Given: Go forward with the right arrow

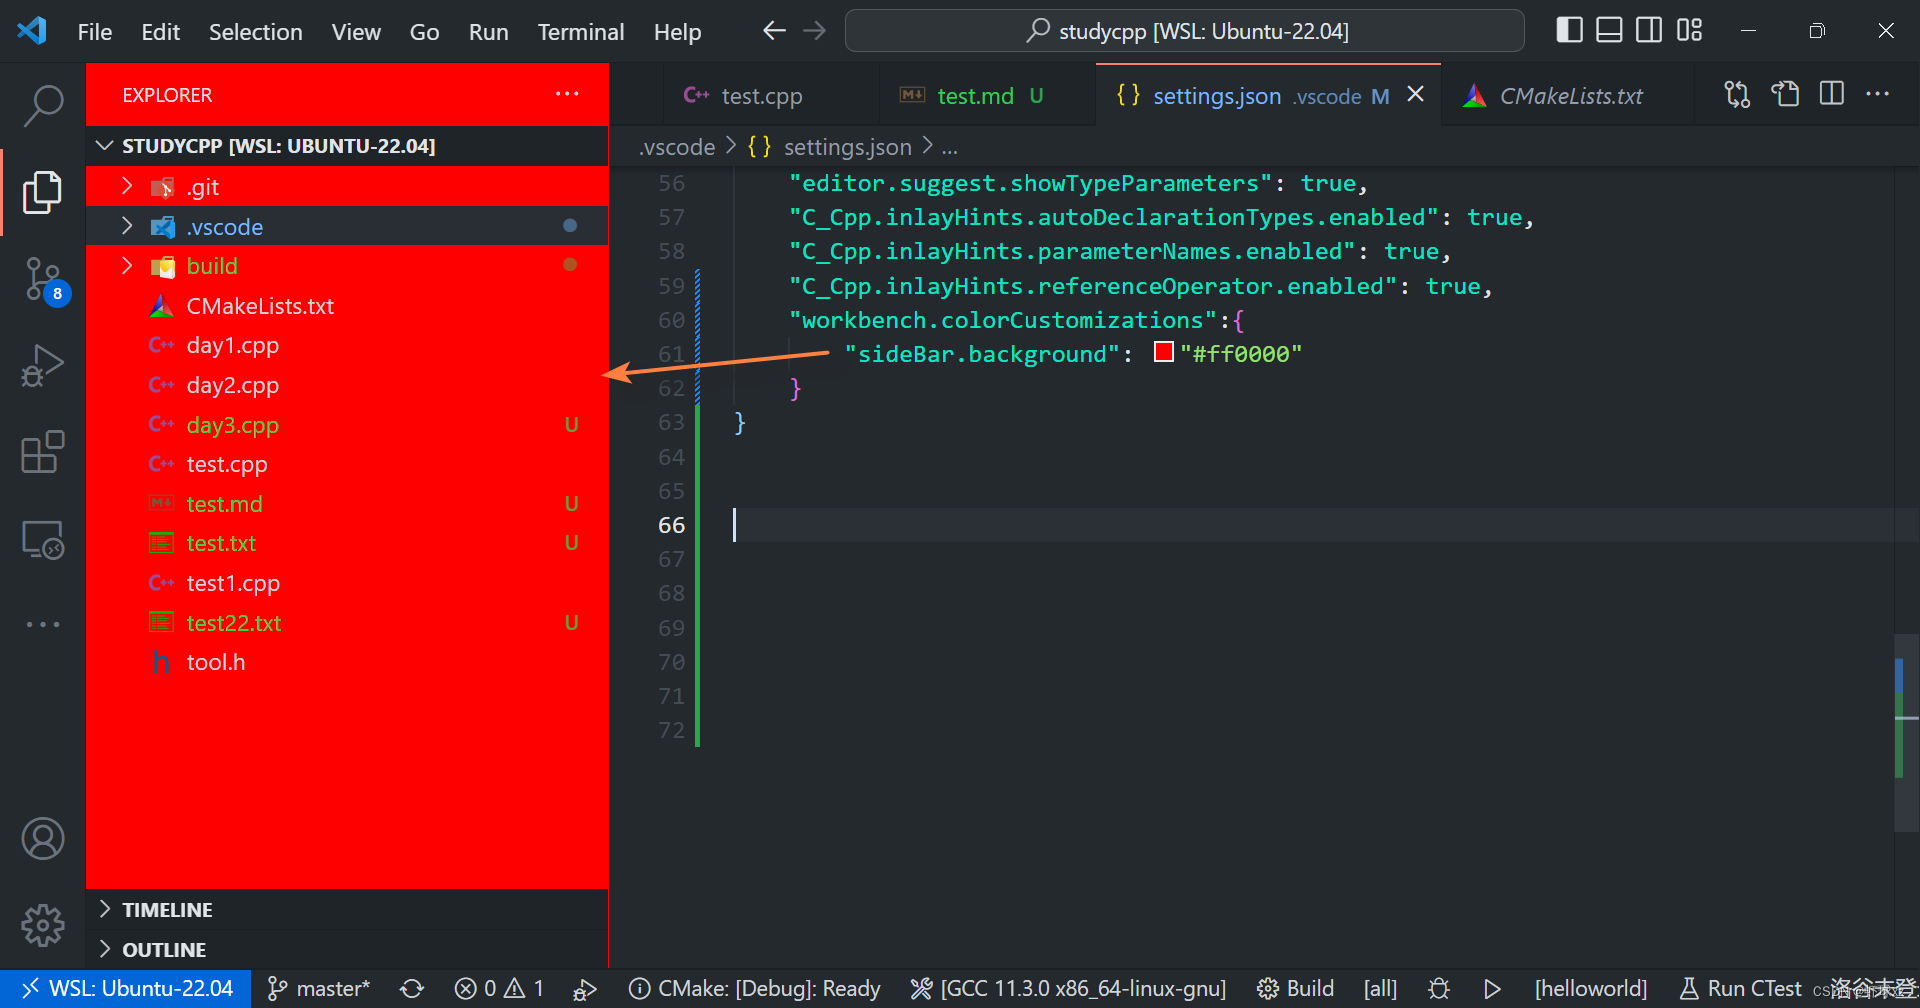Looking at the screenshot, I should pos(815,31).
